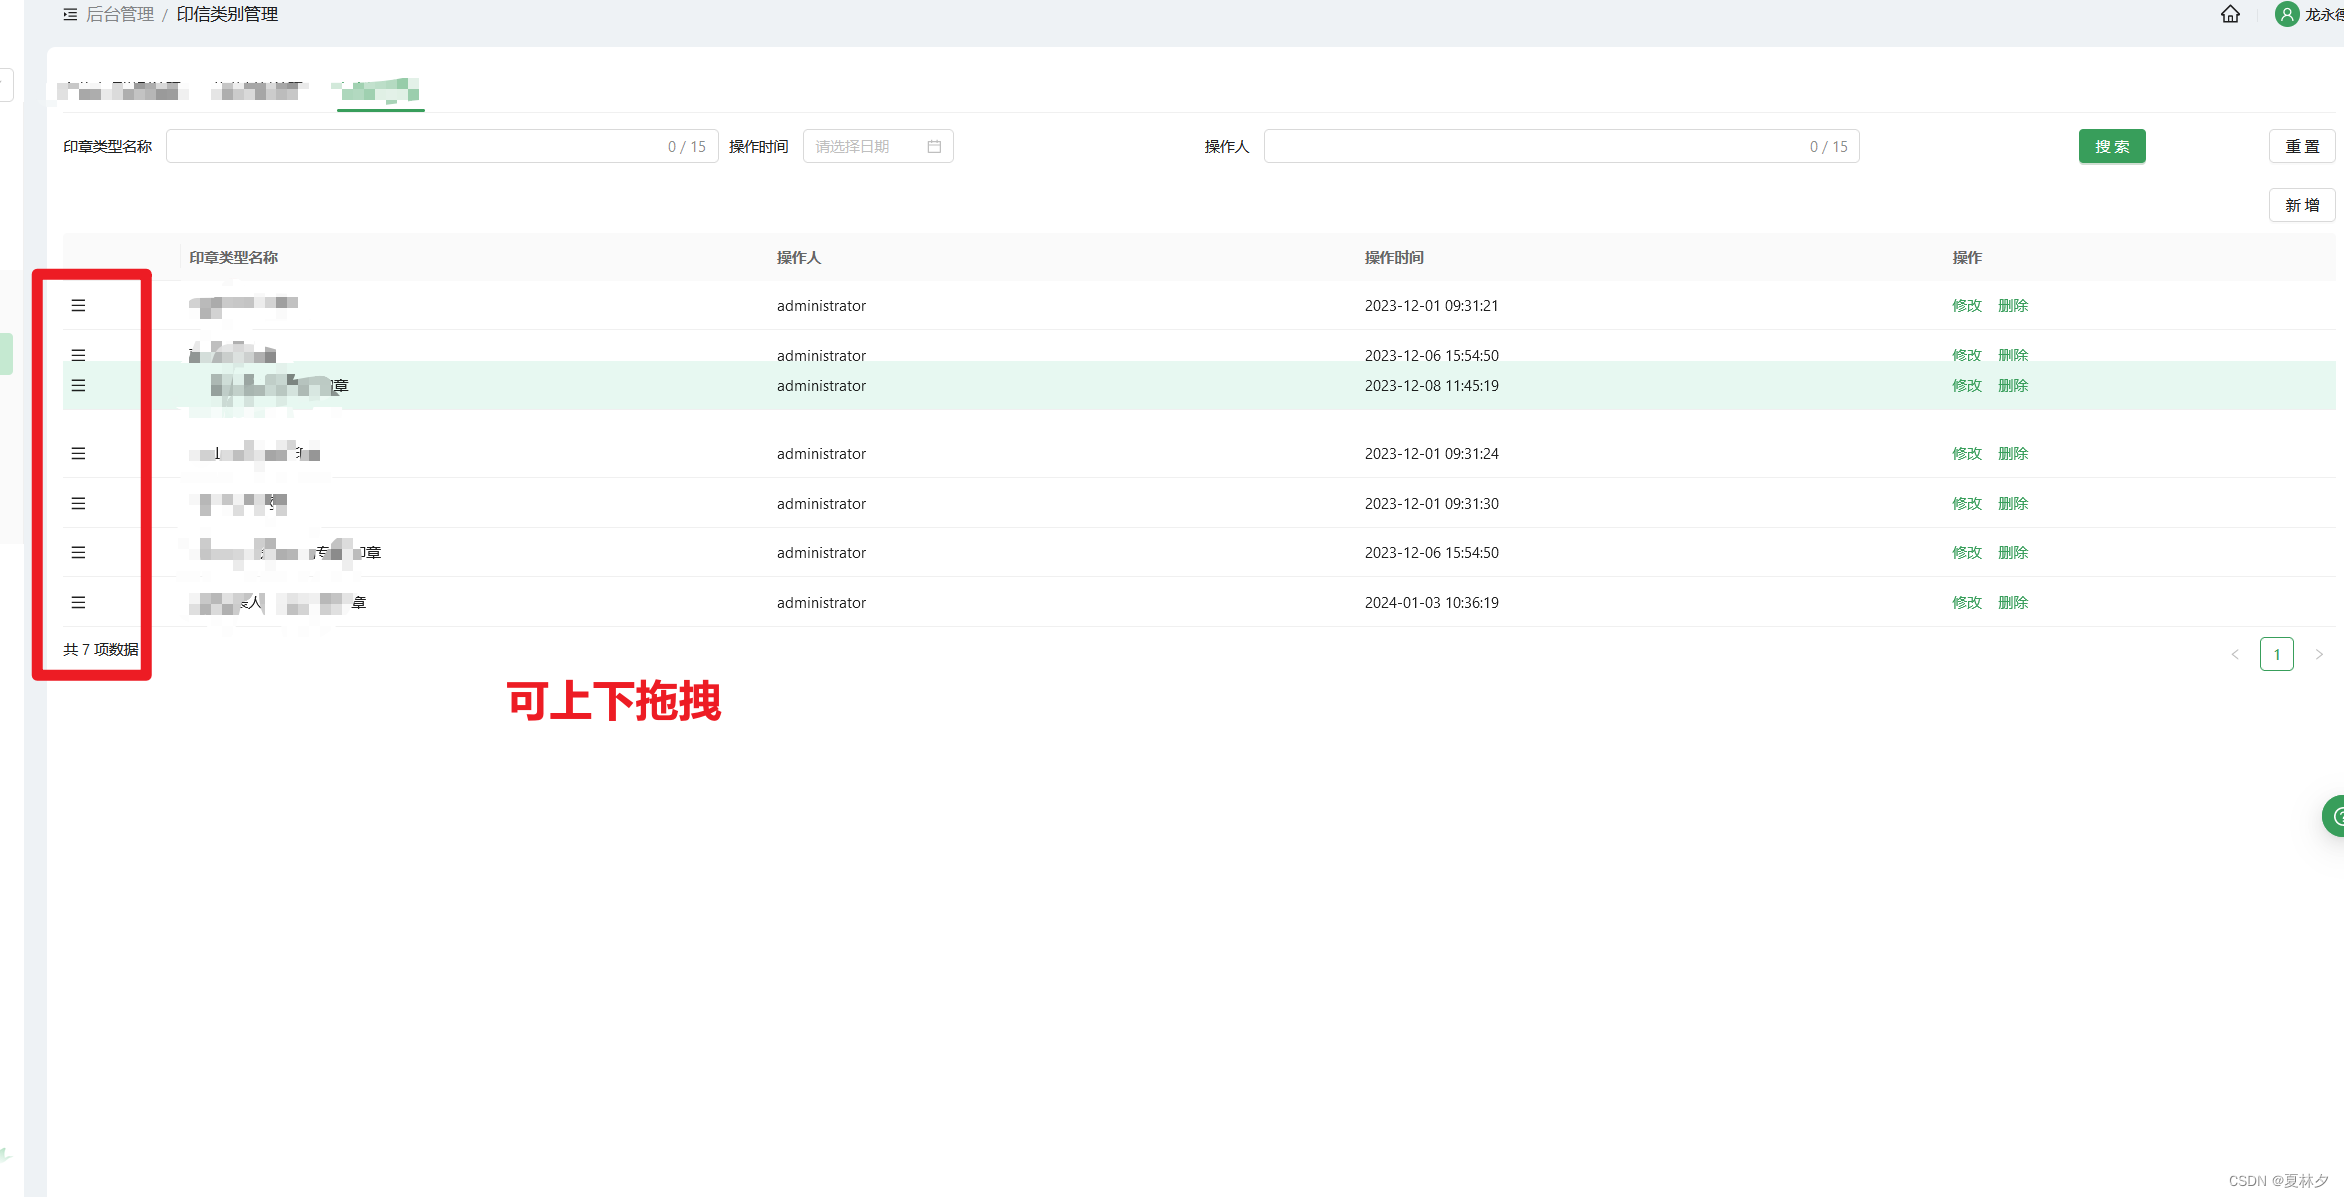
Task: Click the drag handle icon on third row
Action: click(76, 385)
